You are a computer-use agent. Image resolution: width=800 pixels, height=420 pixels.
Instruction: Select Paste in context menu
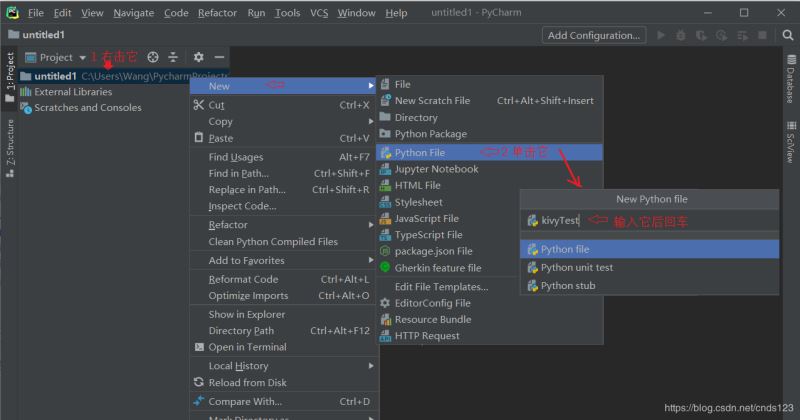(283, 138)
